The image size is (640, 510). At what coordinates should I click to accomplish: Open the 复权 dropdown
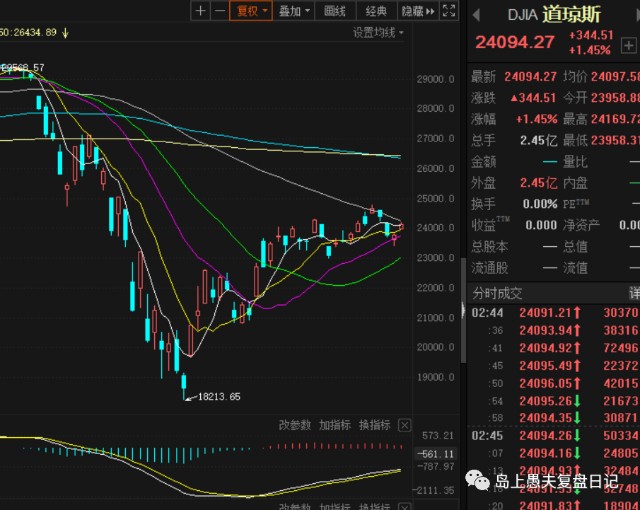(x=251, y=11)
